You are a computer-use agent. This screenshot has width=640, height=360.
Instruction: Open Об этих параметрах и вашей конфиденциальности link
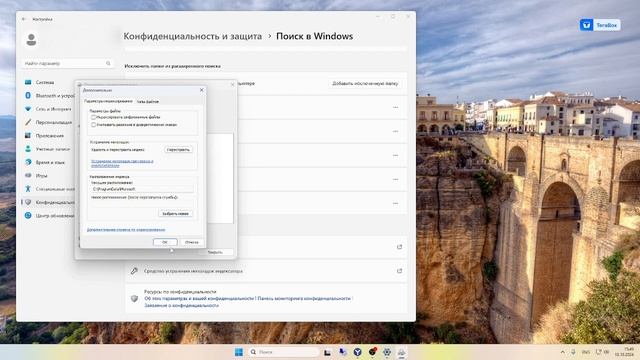[199, 298]
